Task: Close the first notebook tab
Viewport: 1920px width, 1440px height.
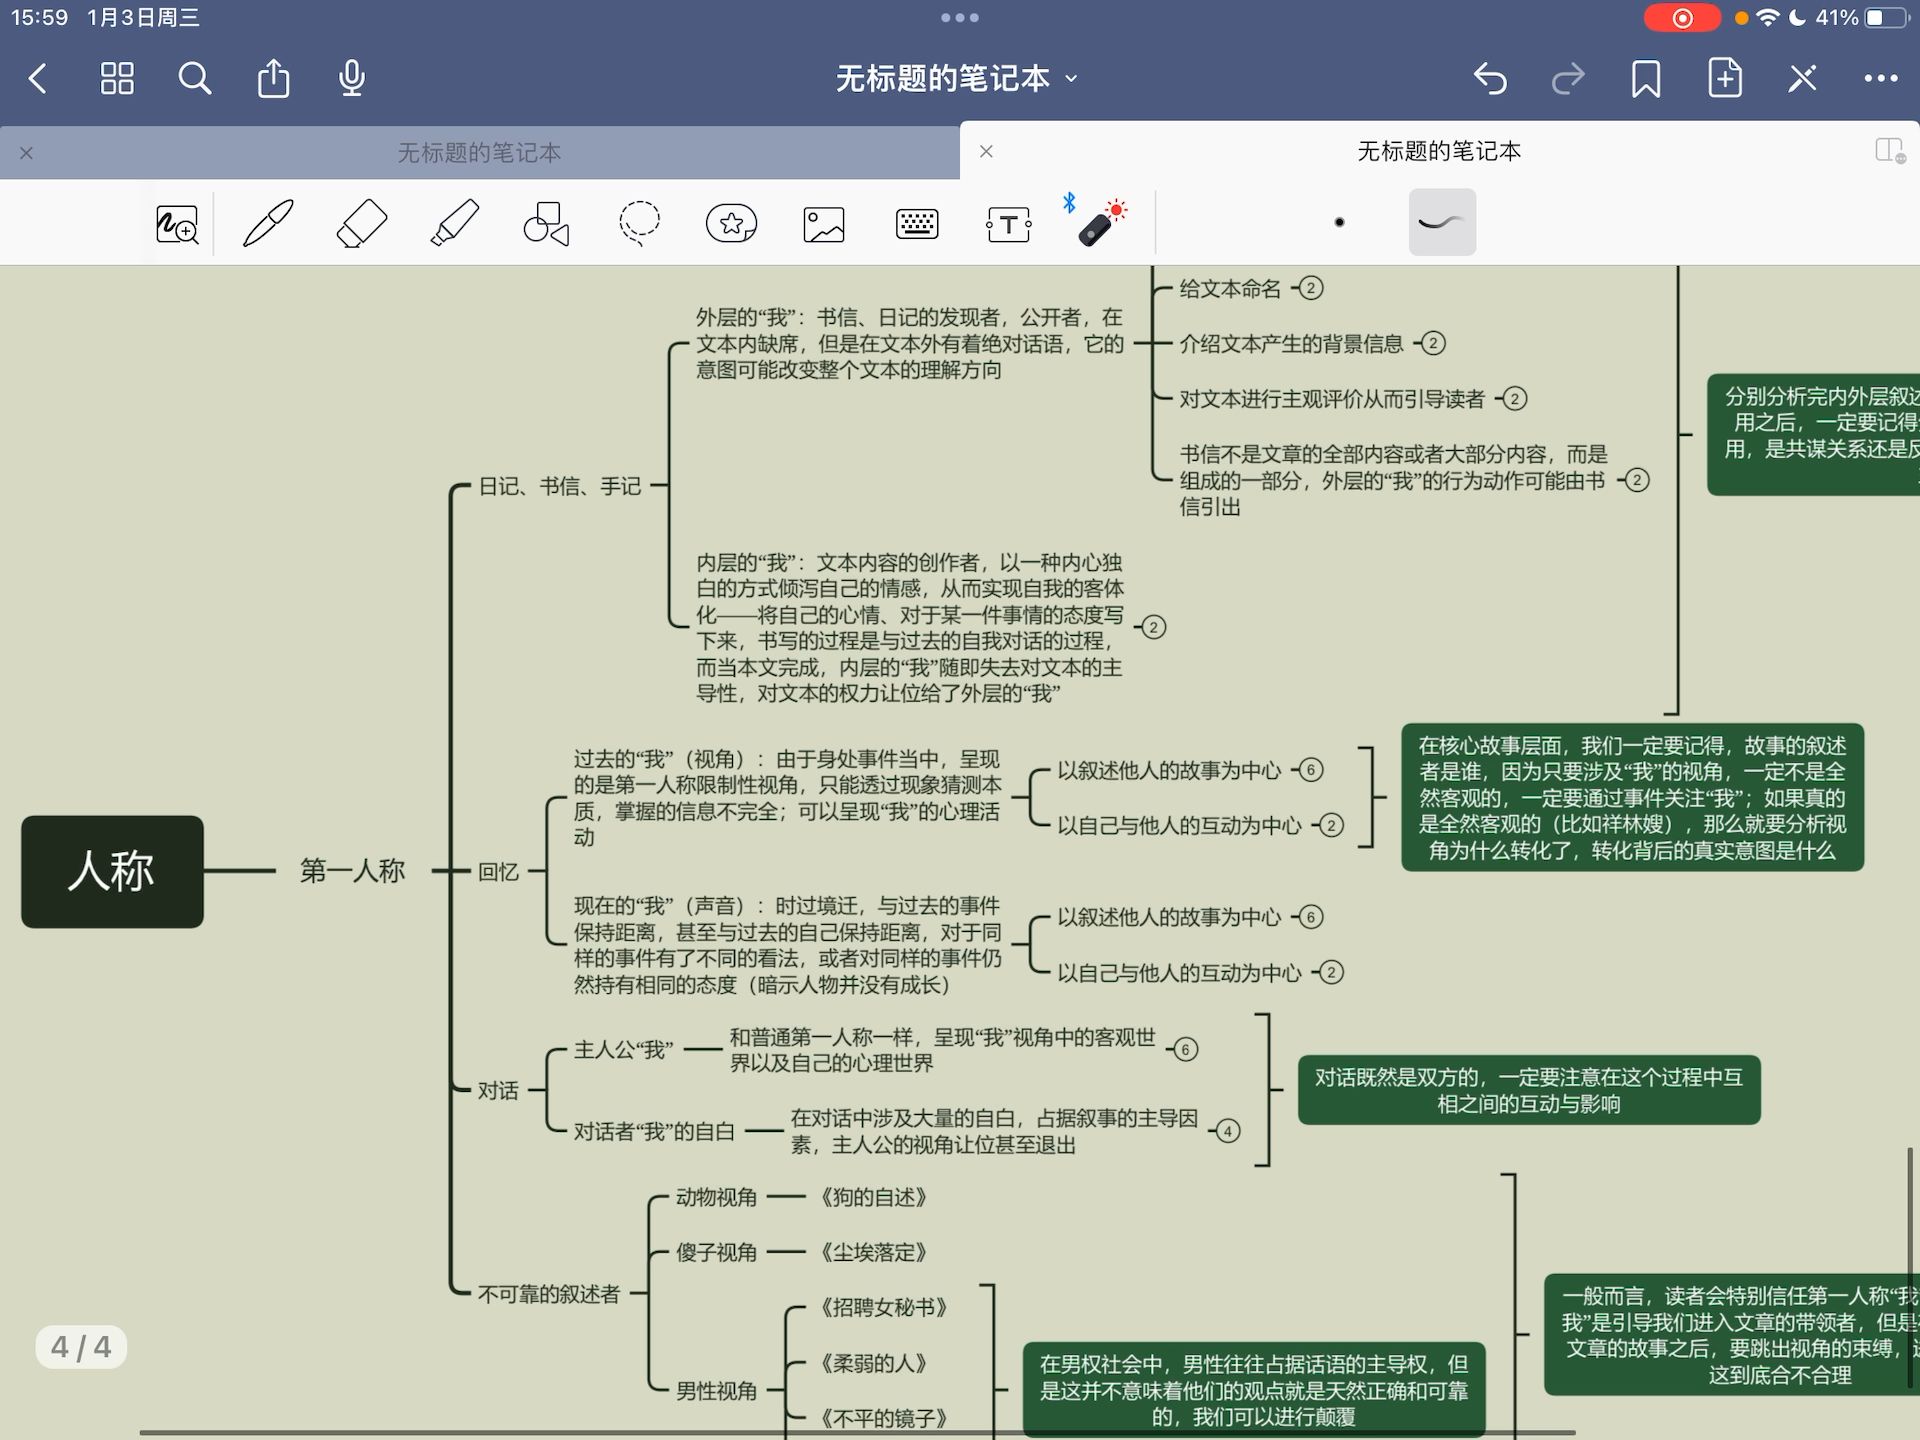Action: point(27,153)
